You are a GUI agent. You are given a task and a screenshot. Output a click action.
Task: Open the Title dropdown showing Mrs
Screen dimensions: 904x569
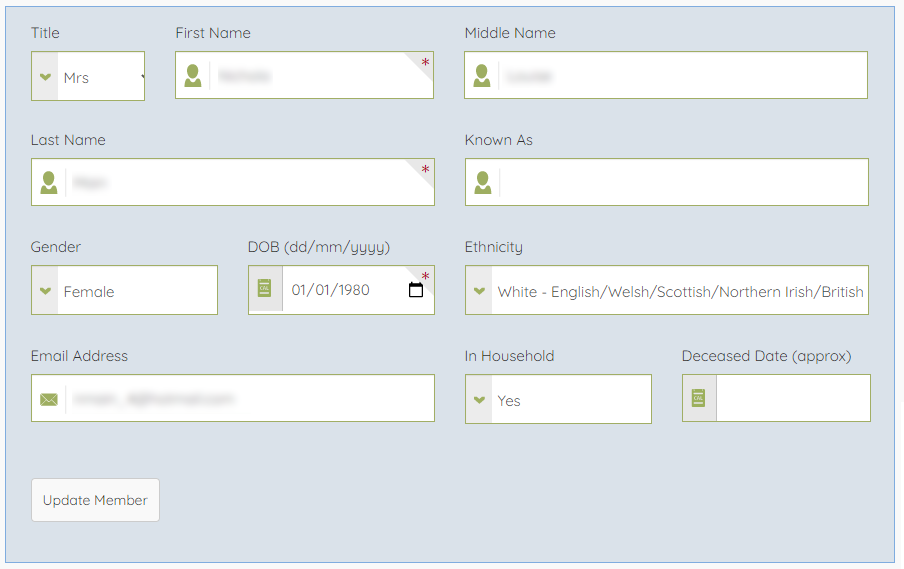click(x=100, y=77)
